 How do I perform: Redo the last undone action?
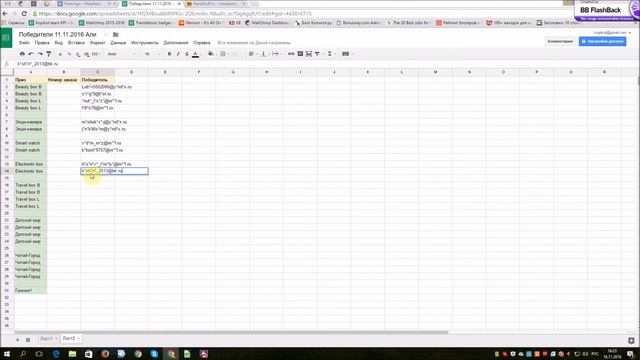point(40,54)
